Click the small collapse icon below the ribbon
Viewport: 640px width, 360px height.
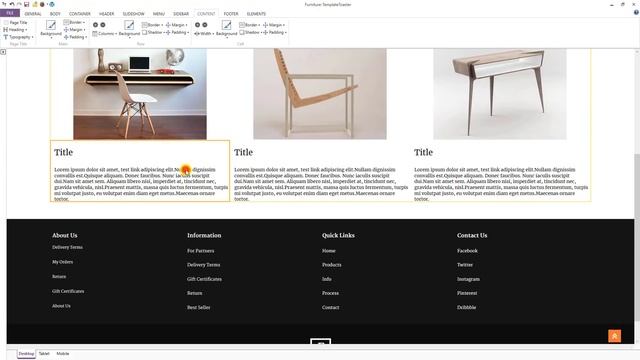coord(3,52)
